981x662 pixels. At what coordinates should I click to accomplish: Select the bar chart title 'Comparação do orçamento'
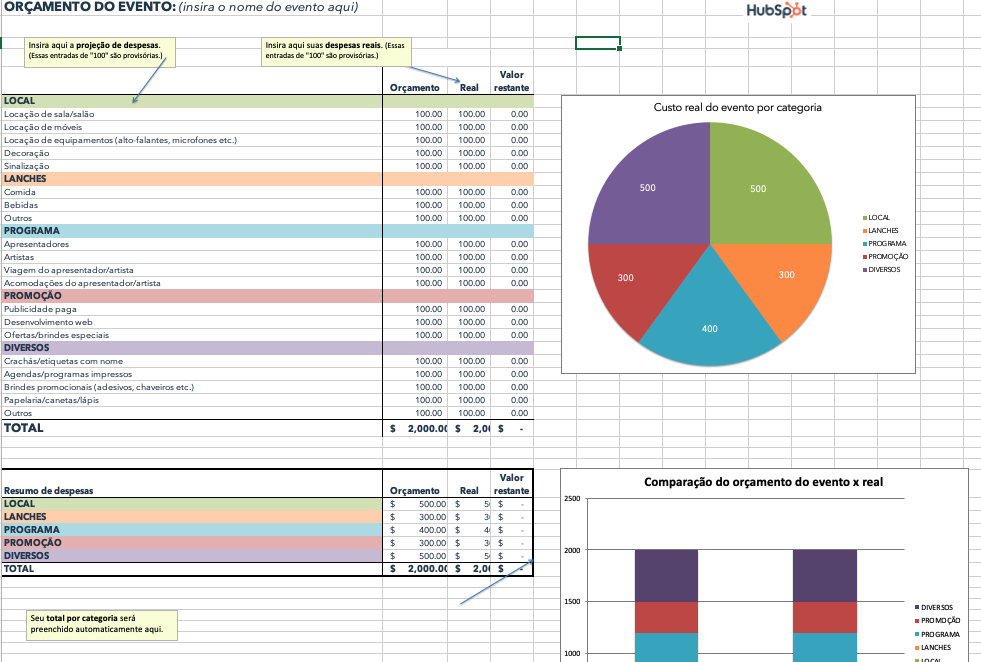pyautogui.click(x=763, y=482)
